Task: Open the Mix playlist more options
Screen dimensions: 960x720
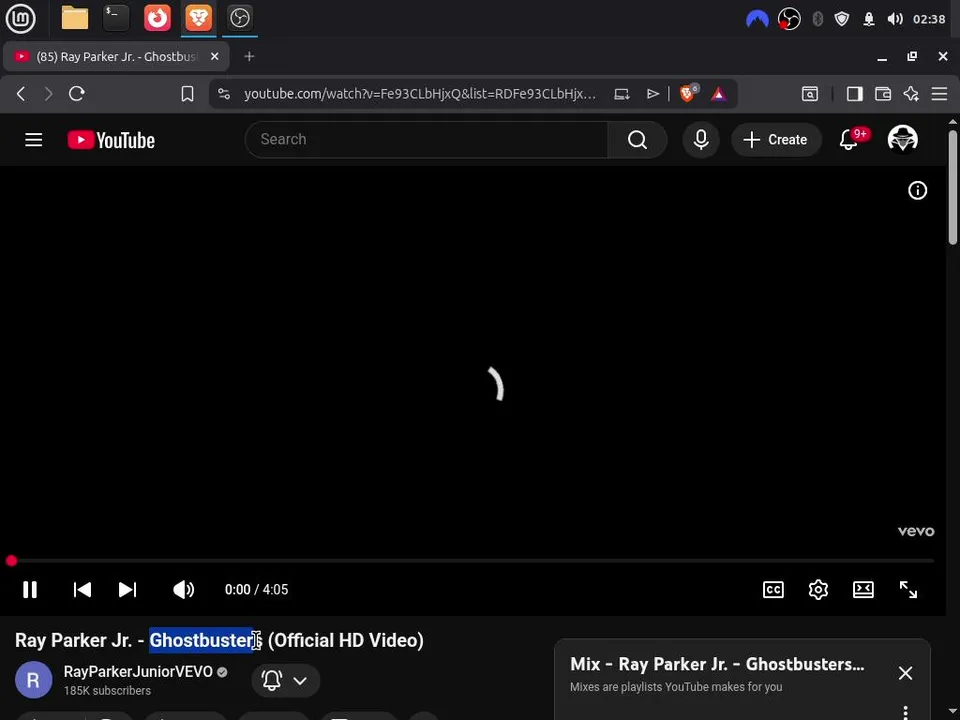Action: [905, 713]
